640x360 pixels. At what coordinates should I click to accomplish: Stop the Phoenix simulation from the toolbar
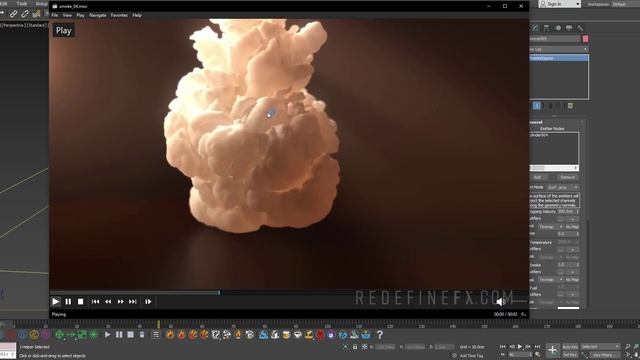[x=130, y=335]
